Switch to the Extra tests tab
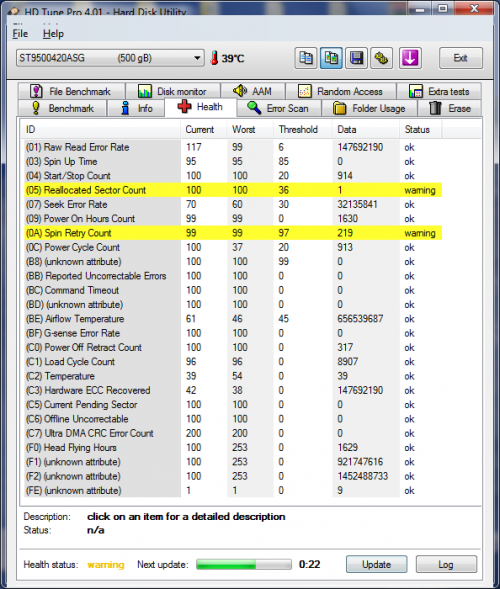This screenshot has width=500, height=589. pyautogui.click(x=439, y=91)
